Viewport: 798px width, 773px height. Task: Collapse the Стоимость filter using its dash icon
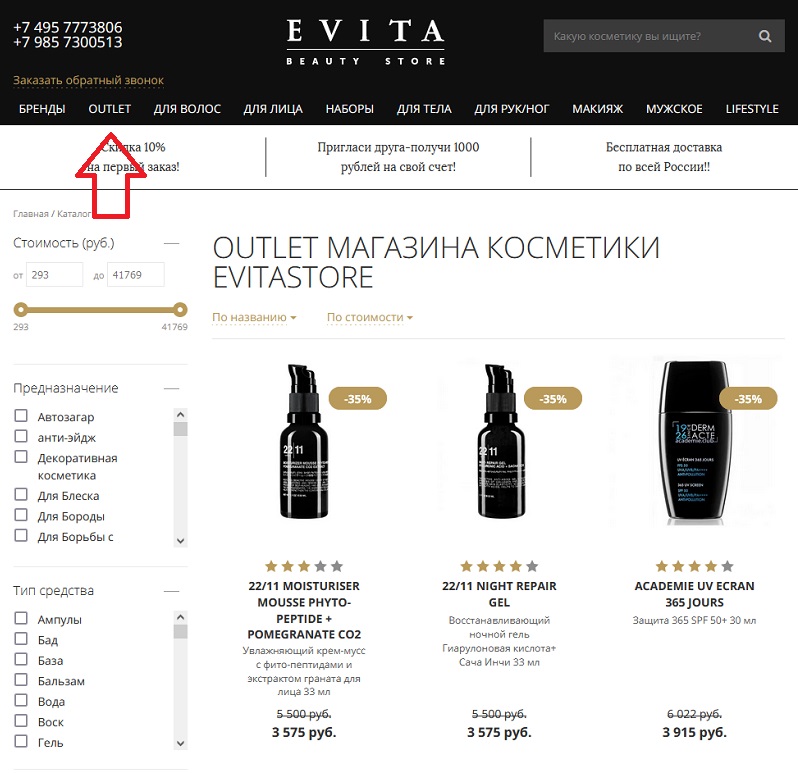pos(172,244)
